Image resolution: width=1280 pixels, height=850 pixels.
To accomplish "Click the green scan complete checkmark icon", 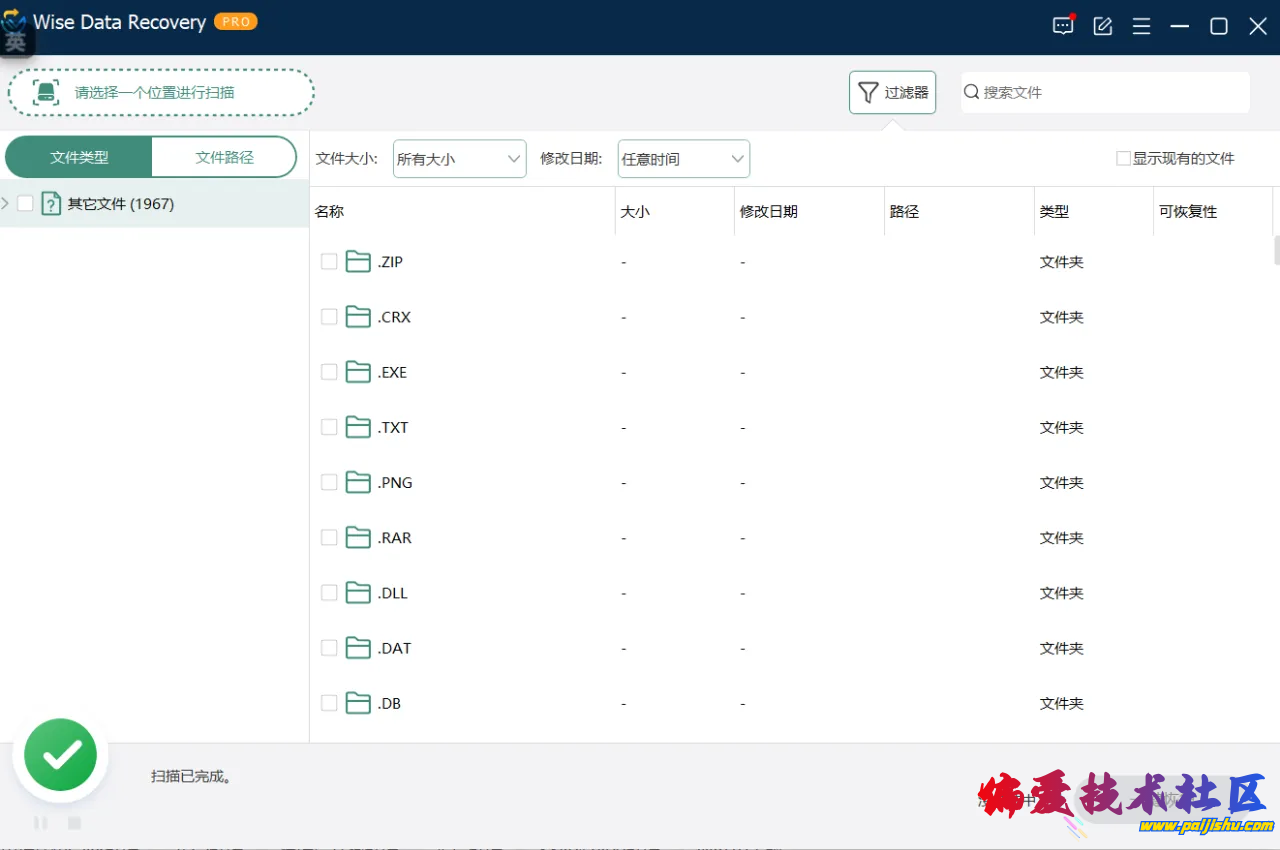I will coord(61,756).
